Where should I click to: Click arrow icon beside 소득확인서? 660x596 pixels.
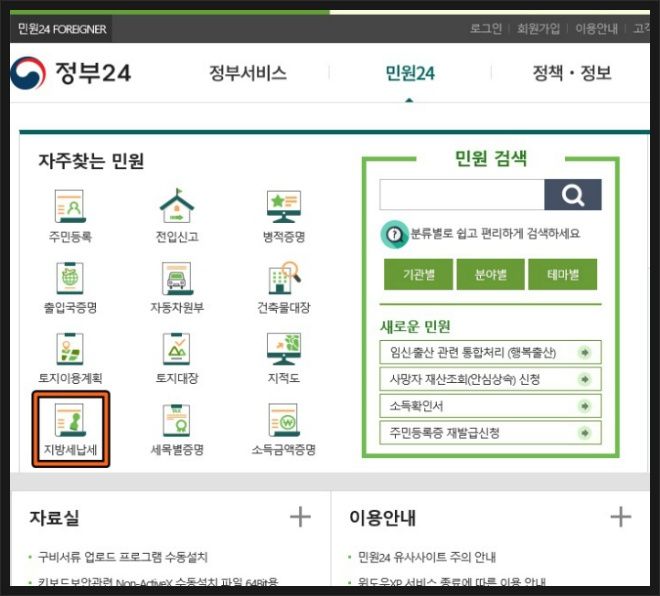tap(584, 406)
